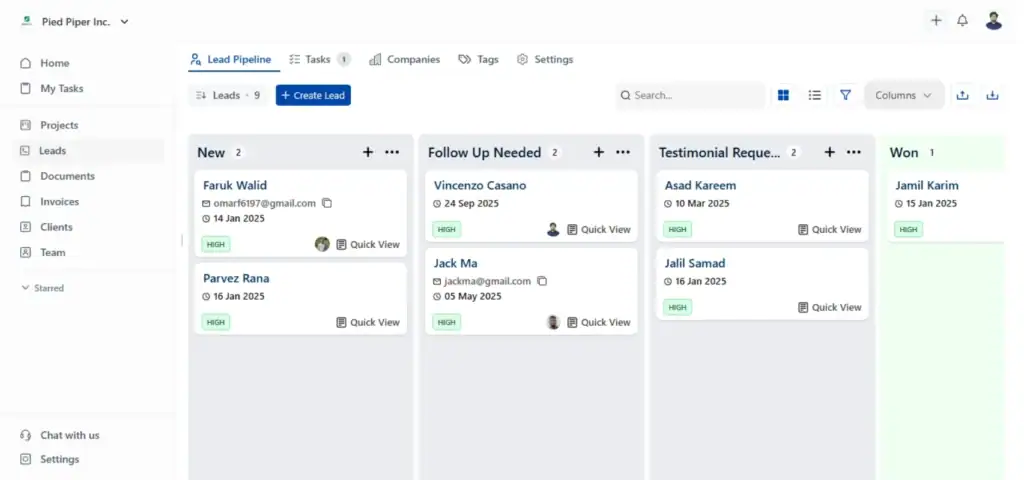The height and width of the screenshot is (480, 1024).
Task: Quick View Jack Ma lead
Action: click(599, 322)
